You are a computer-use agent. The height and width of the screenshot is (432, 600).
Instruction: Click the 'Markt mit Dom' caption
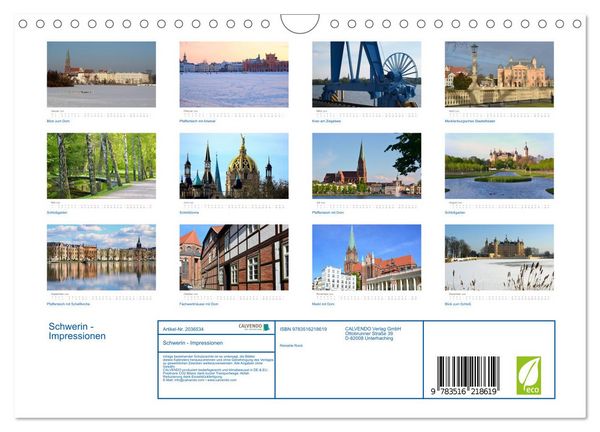tap(323, 304)
